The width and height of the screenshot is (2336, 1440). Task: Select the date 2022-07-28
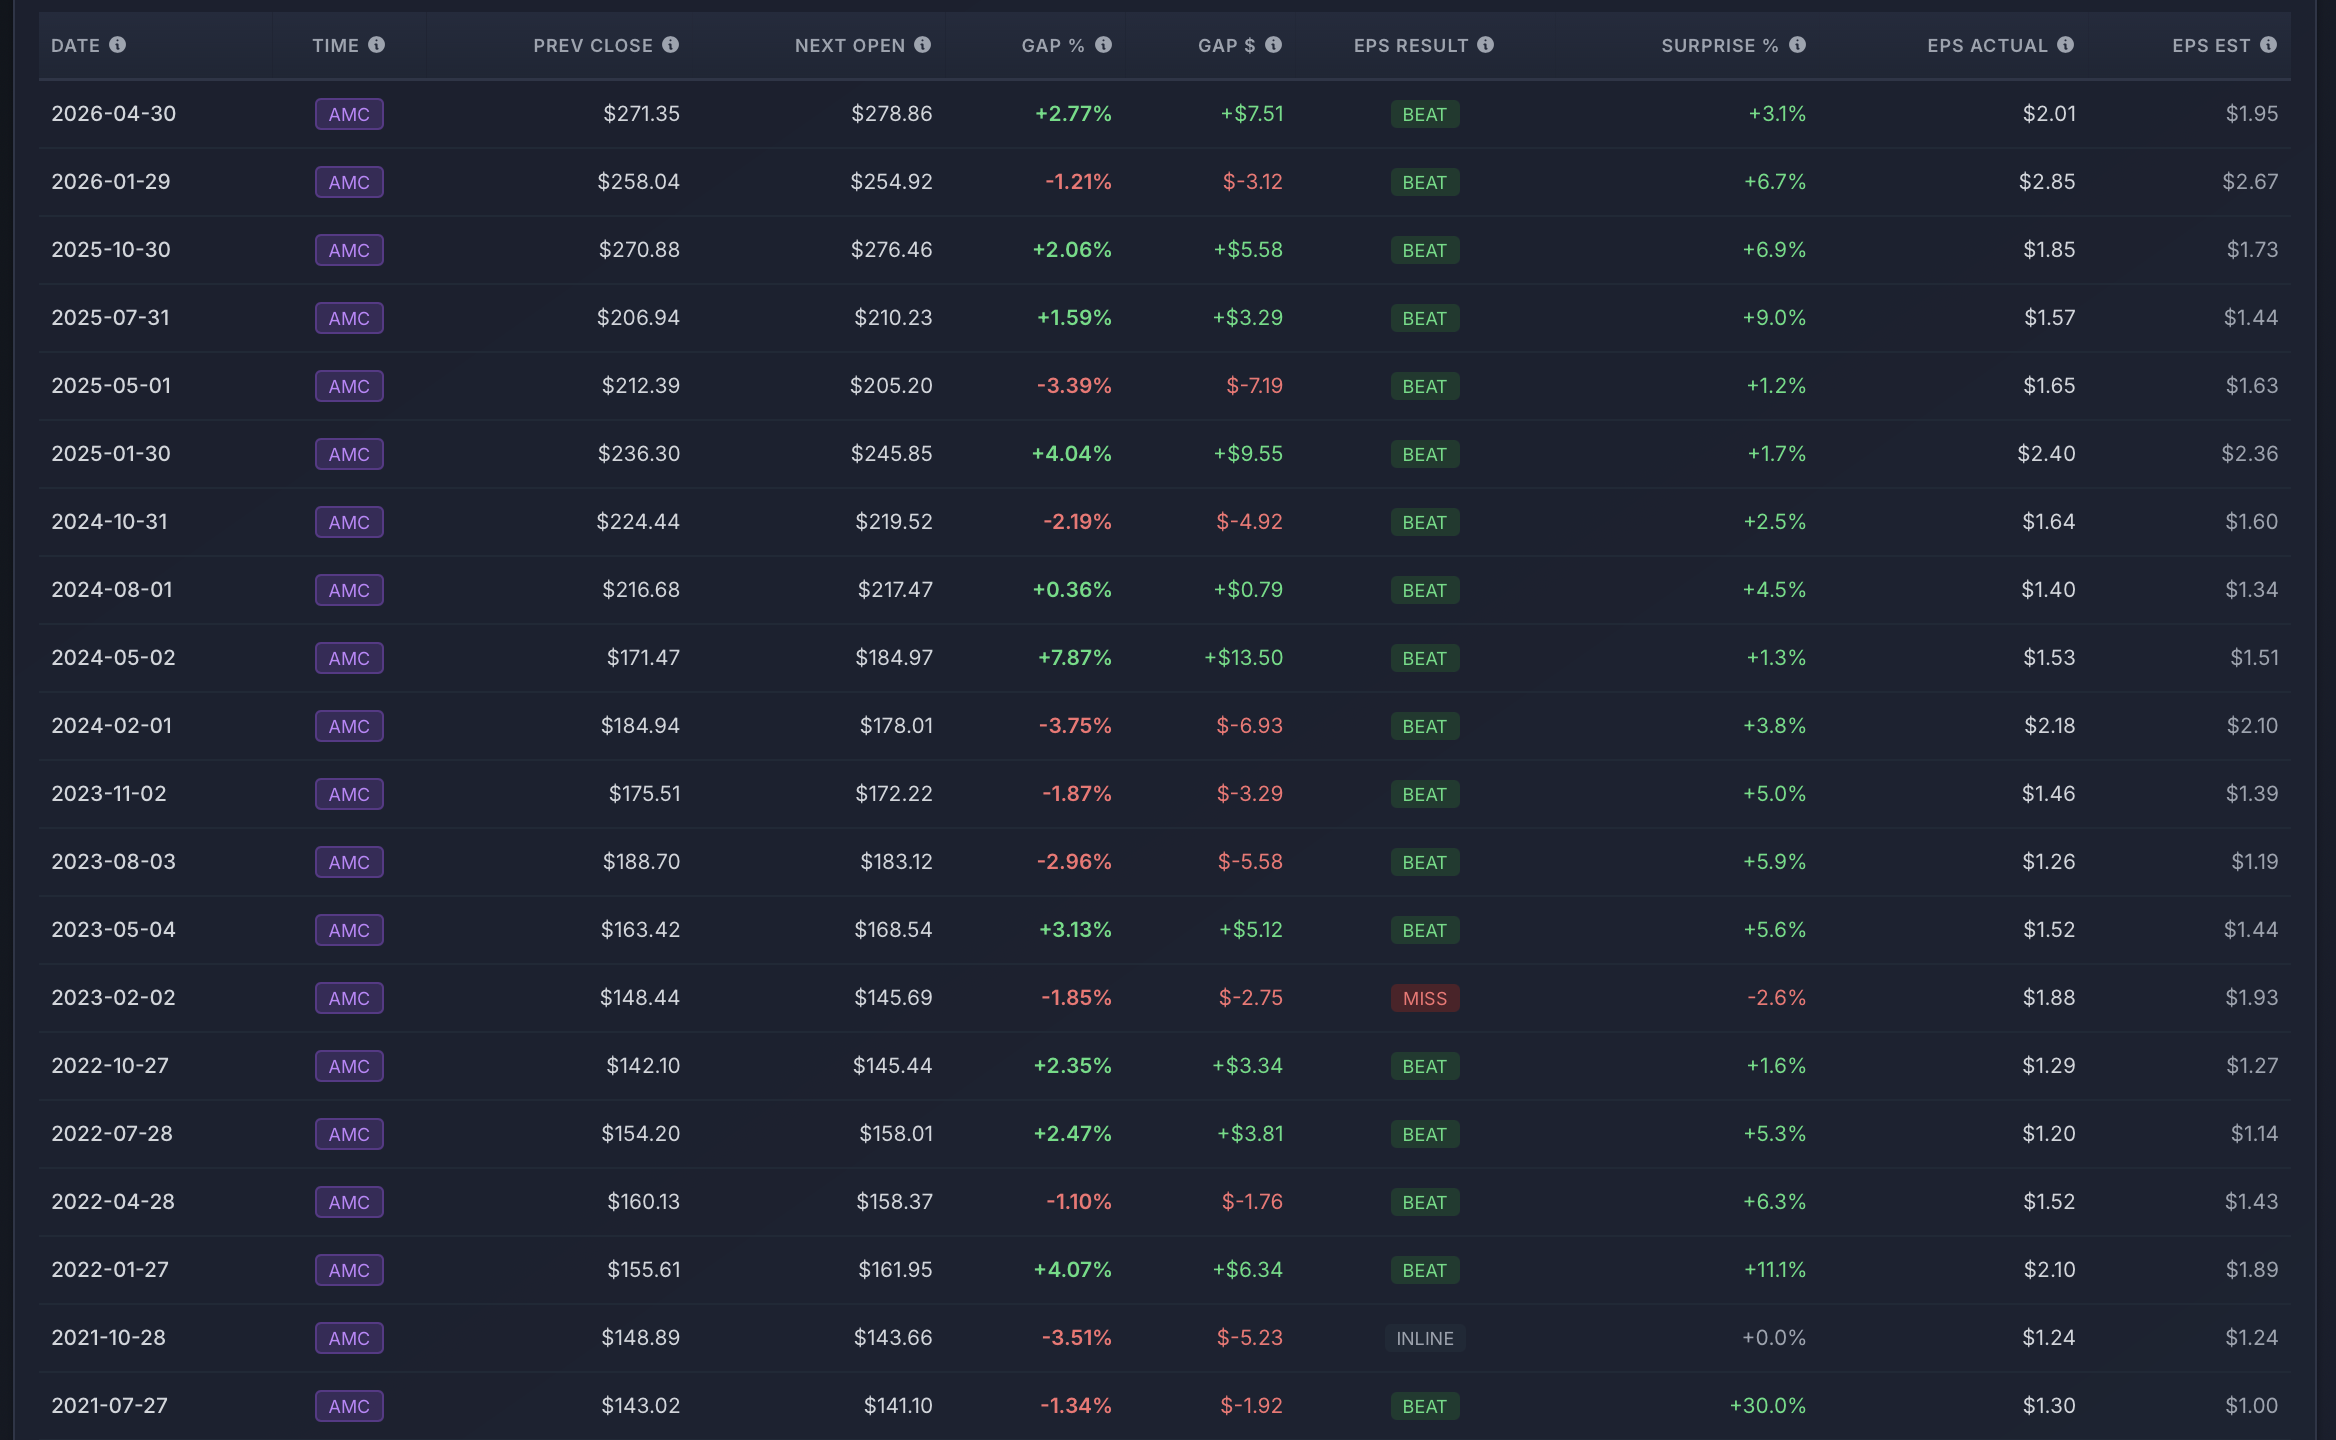pyautogui.click(x=112, y=1134)
